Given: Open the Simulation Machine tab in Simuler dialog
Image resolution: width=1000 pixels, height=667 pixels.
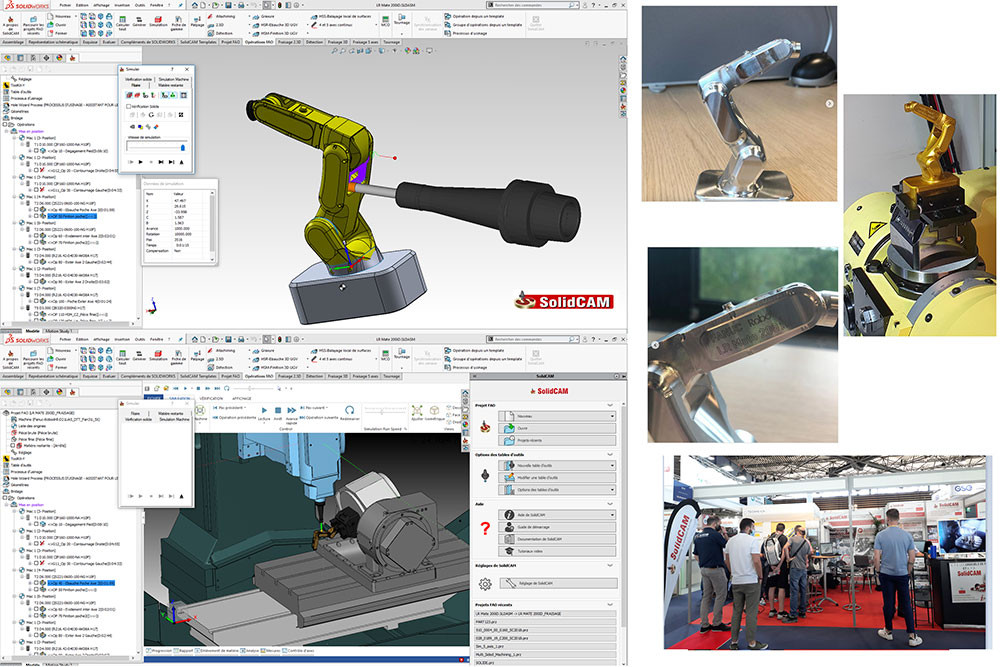Looking at the screenshot, I should coord(174,78).
